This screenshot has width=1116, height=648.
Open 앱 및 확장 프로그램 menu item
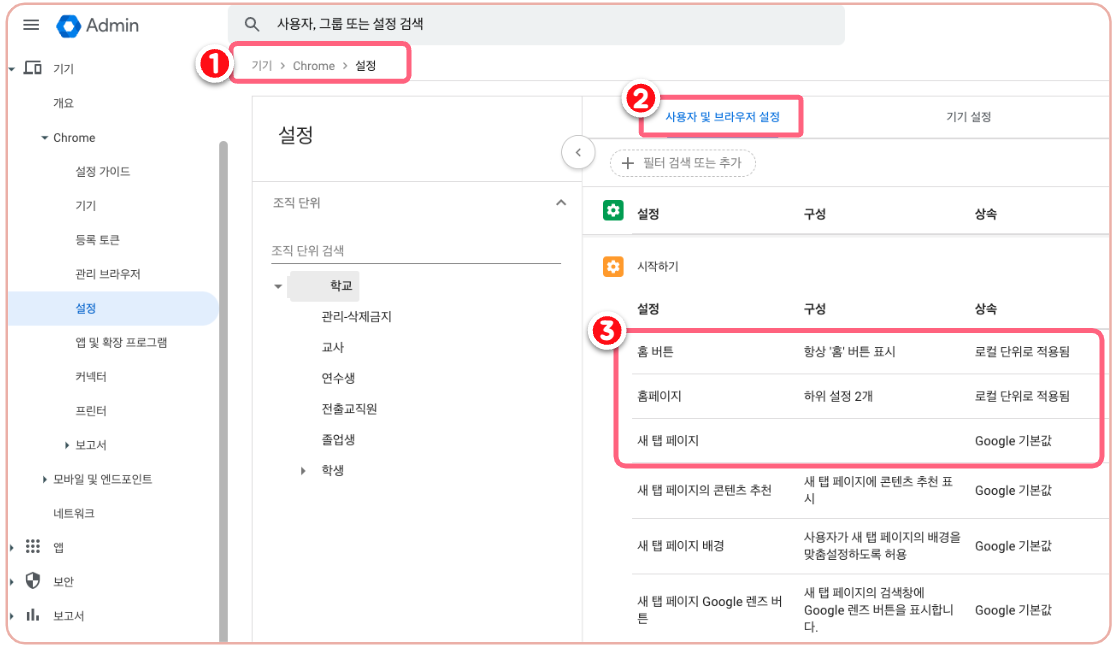point(121,343)
